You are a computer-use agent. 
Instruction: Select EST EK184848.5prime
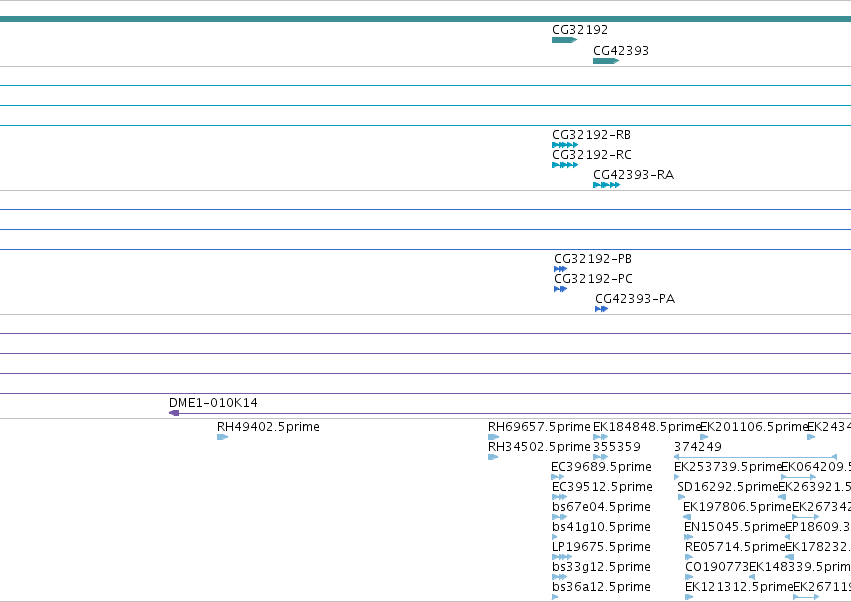pyautogui.click(x=646, y=427)
